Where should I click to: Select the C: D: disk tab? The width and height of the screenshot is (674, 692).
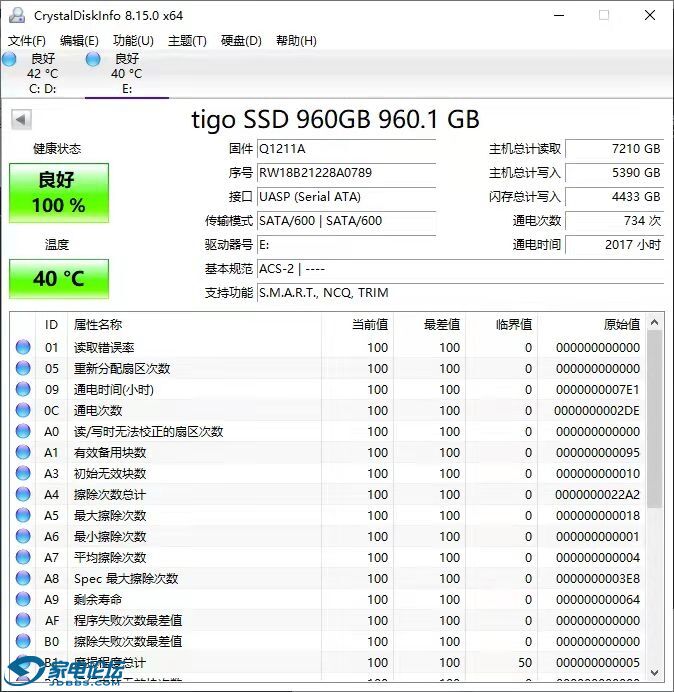pos(42,73)
